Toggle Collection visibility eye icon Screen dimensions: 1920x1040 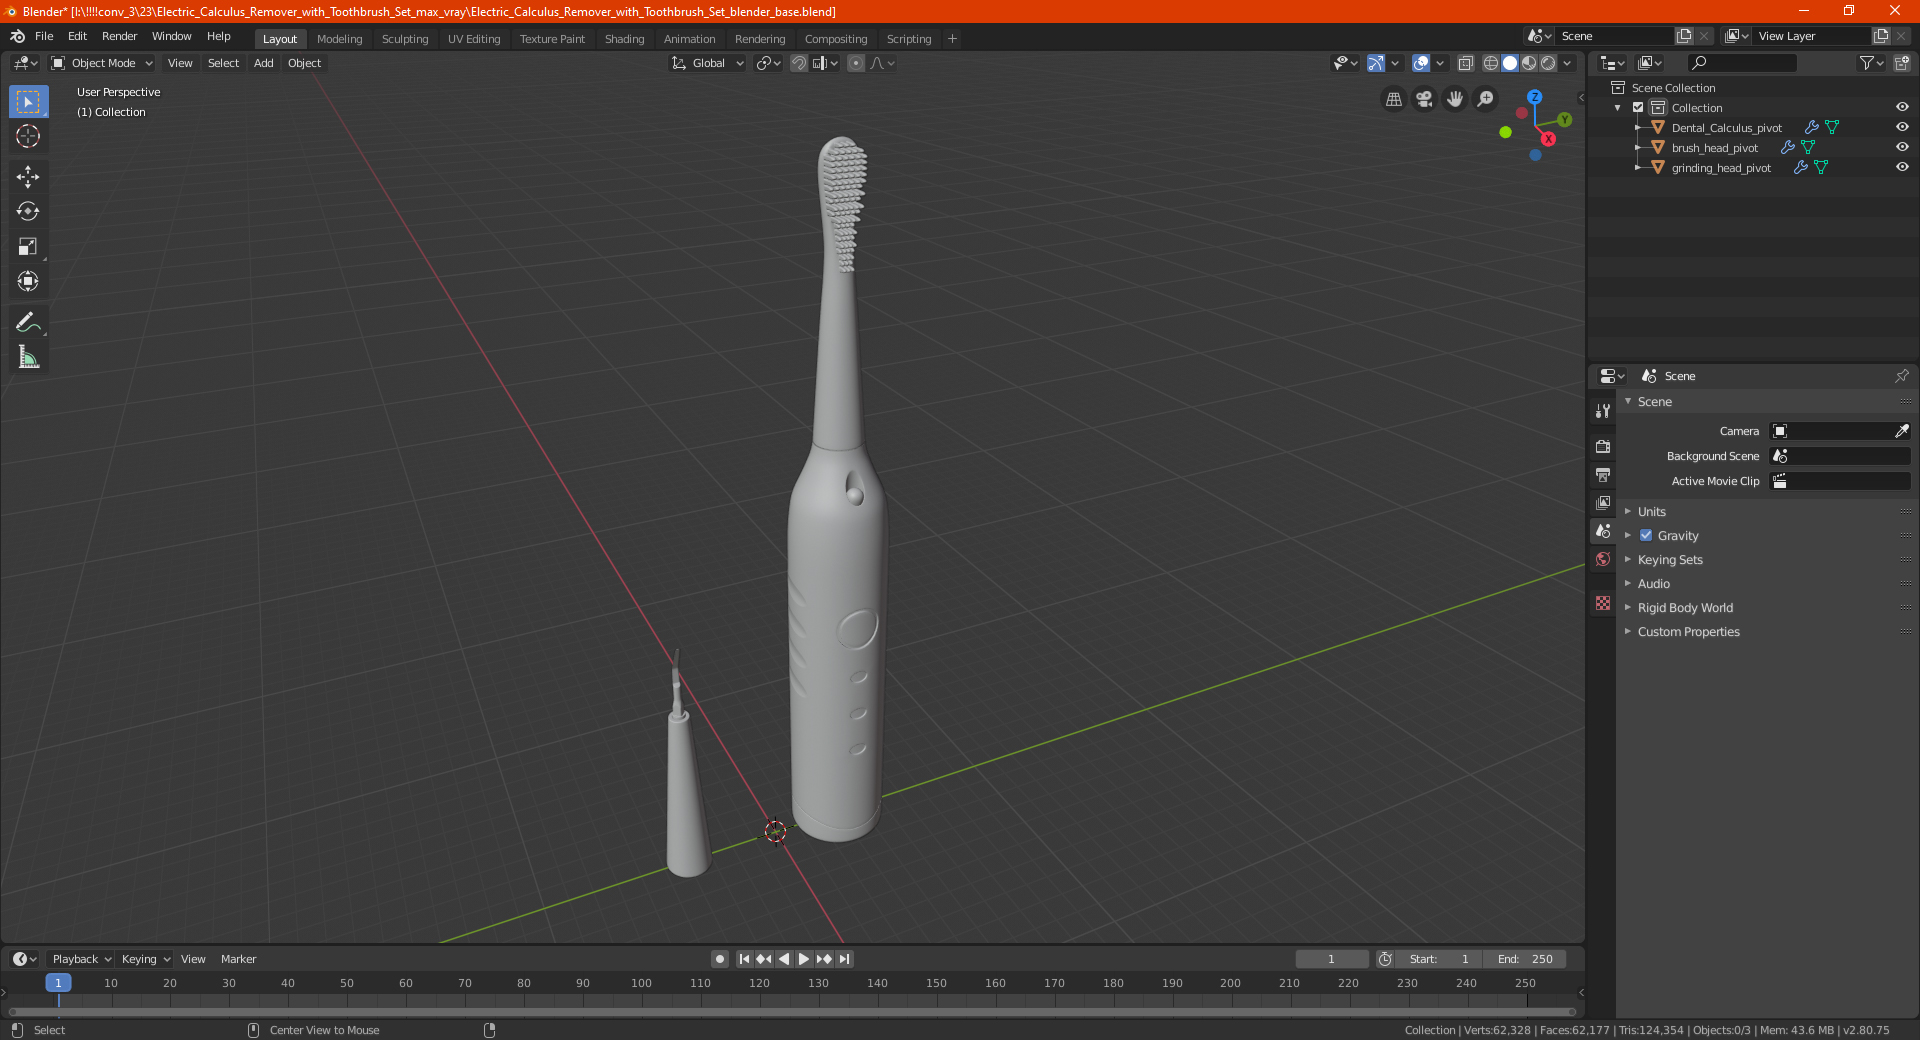click(x=1902, y=107)
